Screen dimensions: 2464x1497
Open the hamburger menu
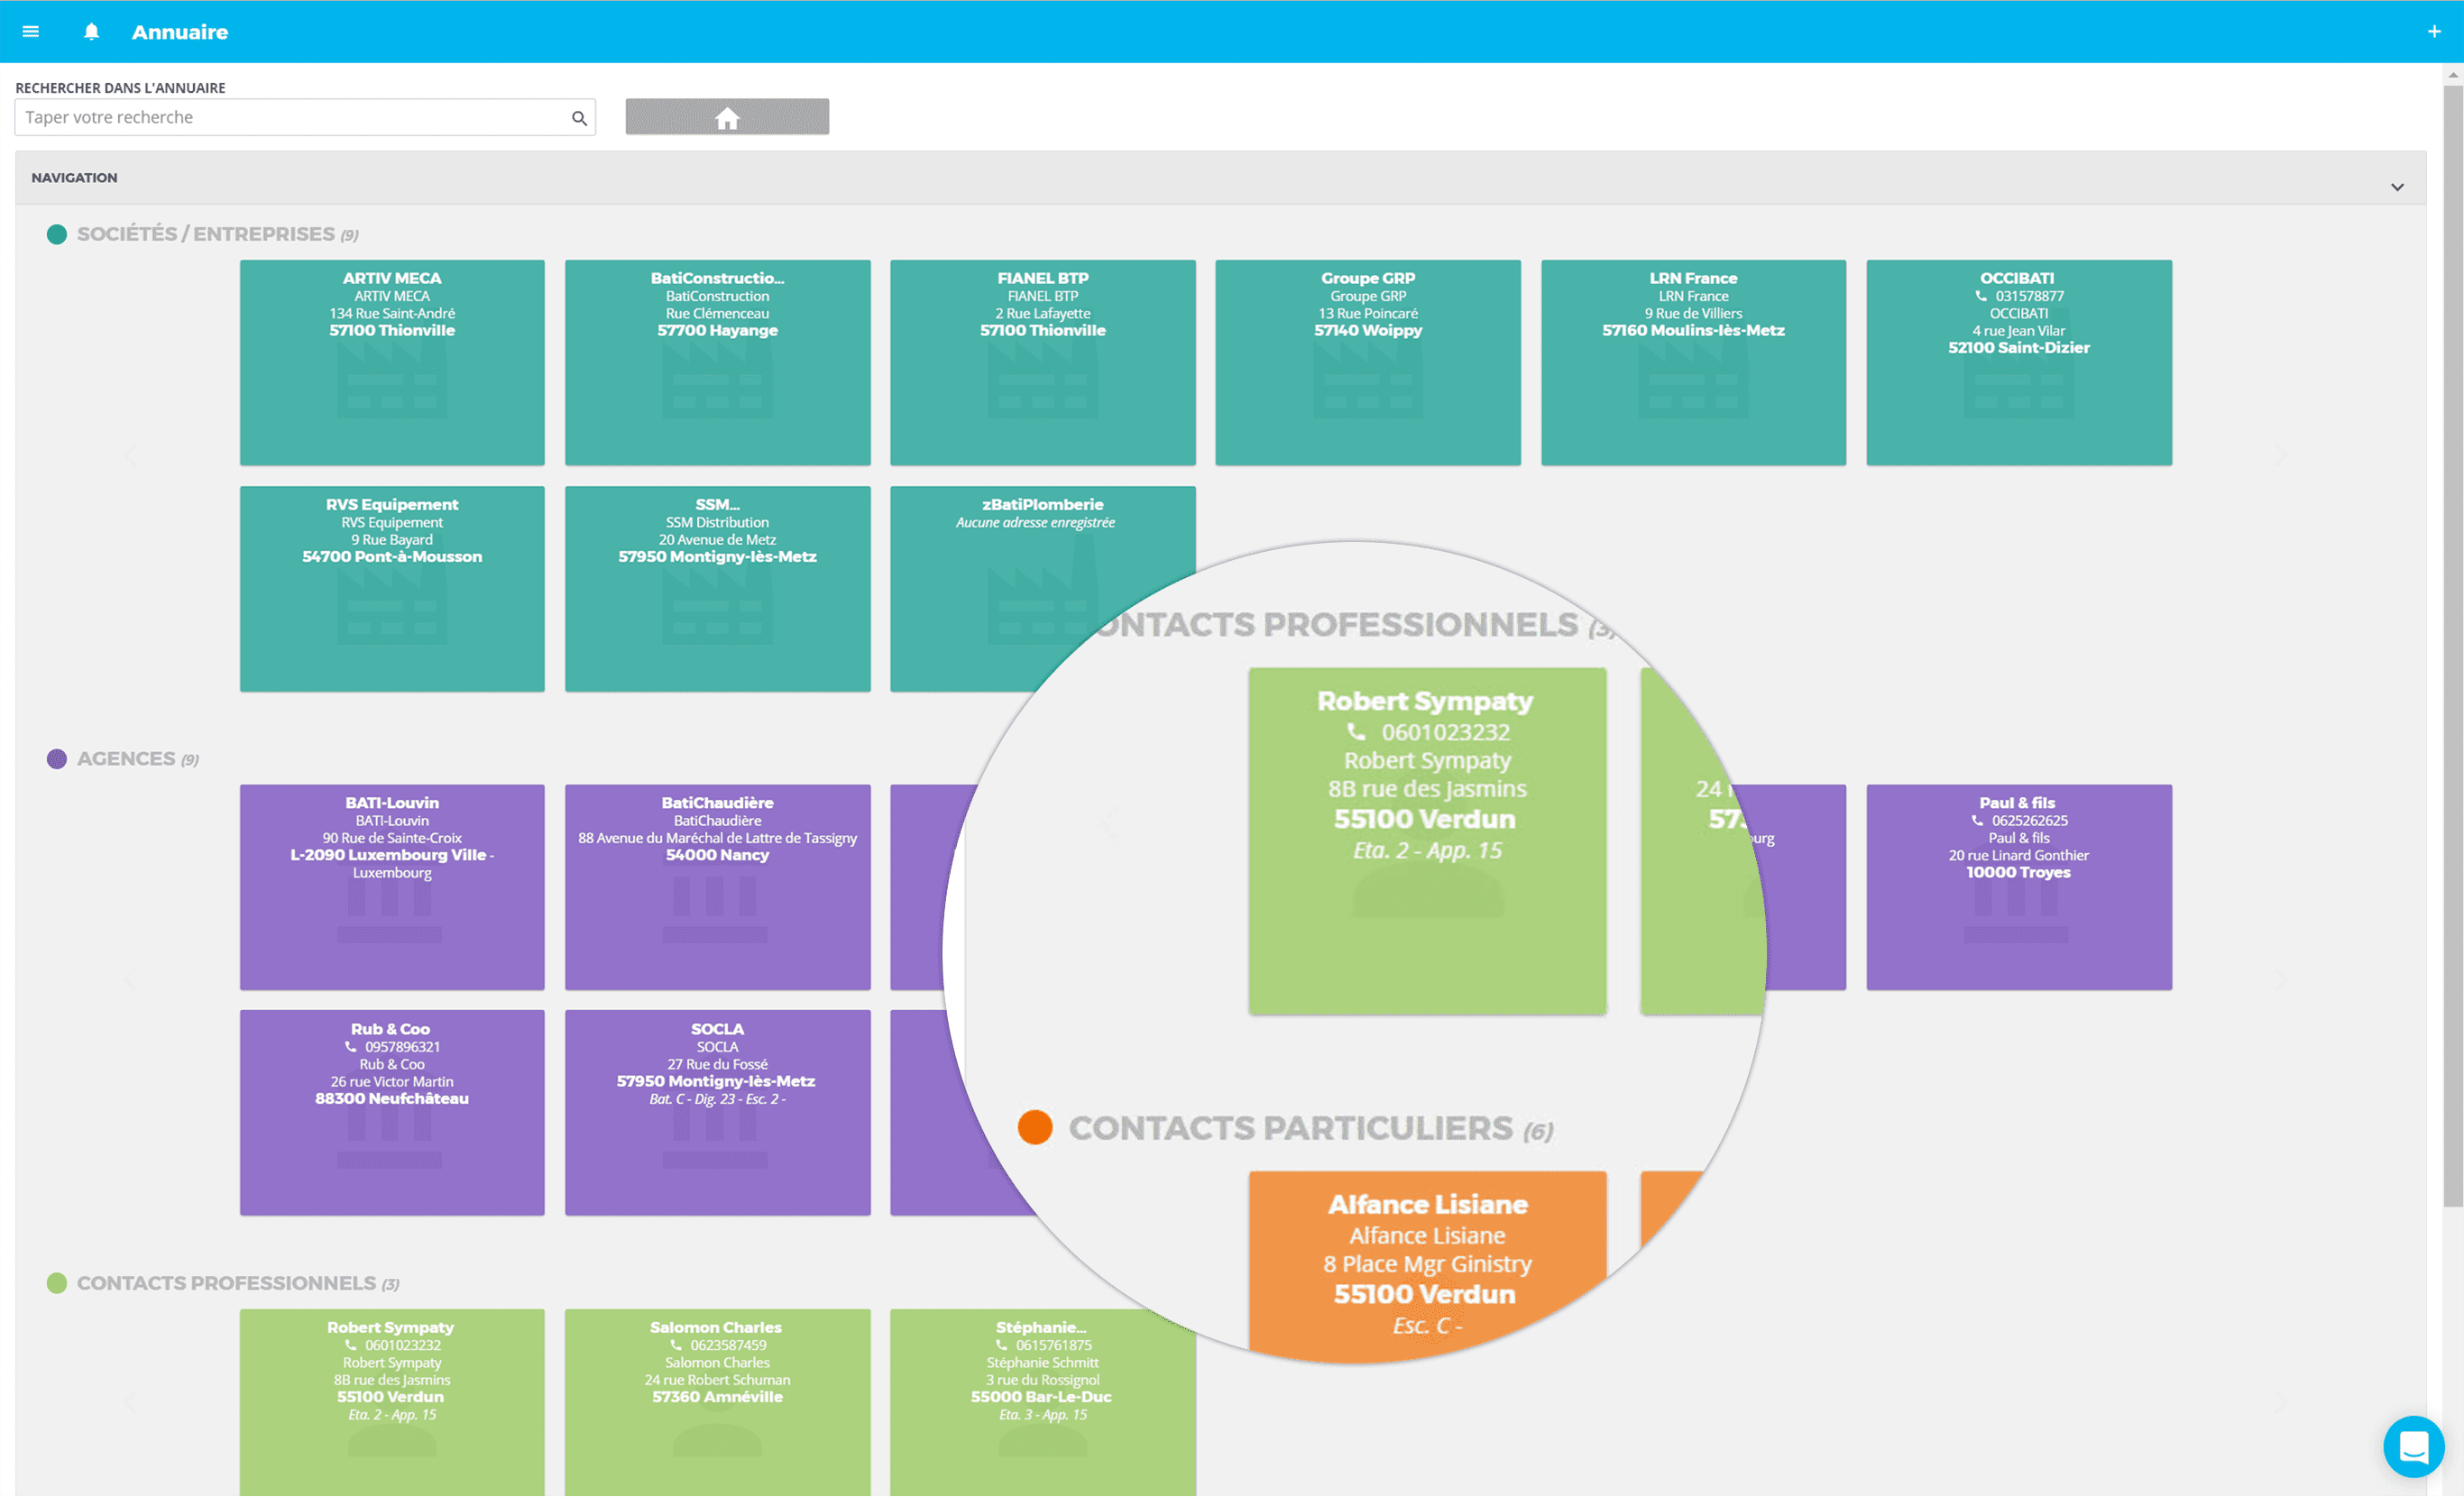31,32
